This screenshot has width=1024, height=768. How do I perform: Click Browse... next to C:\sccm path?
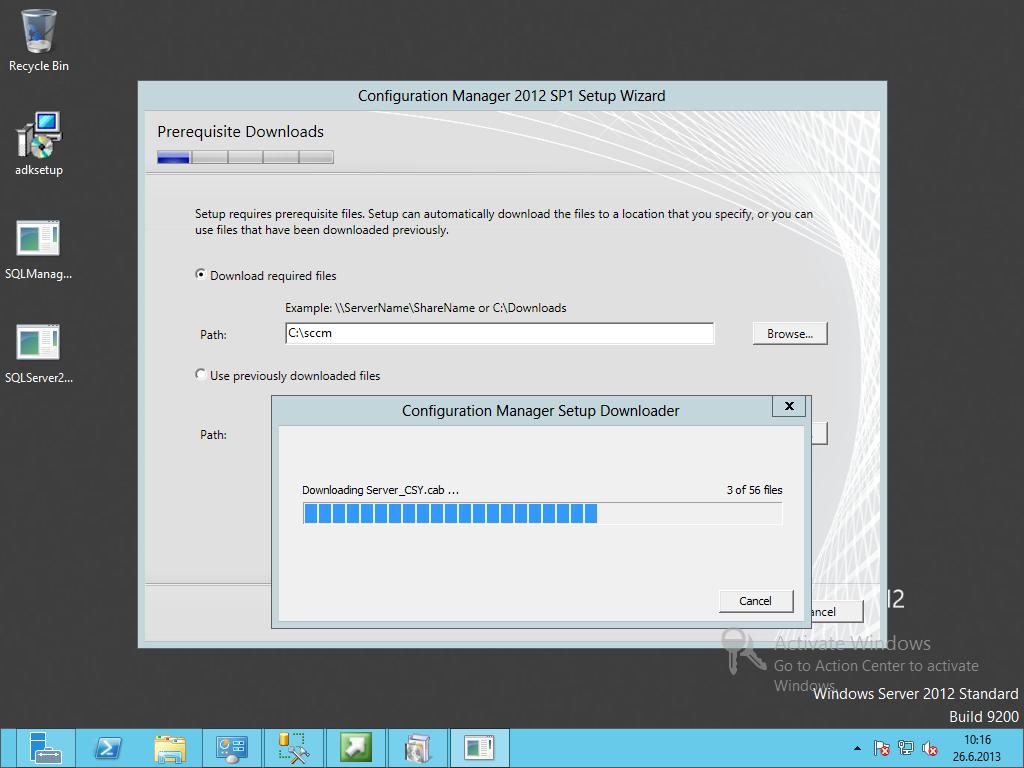coord(790,333)
